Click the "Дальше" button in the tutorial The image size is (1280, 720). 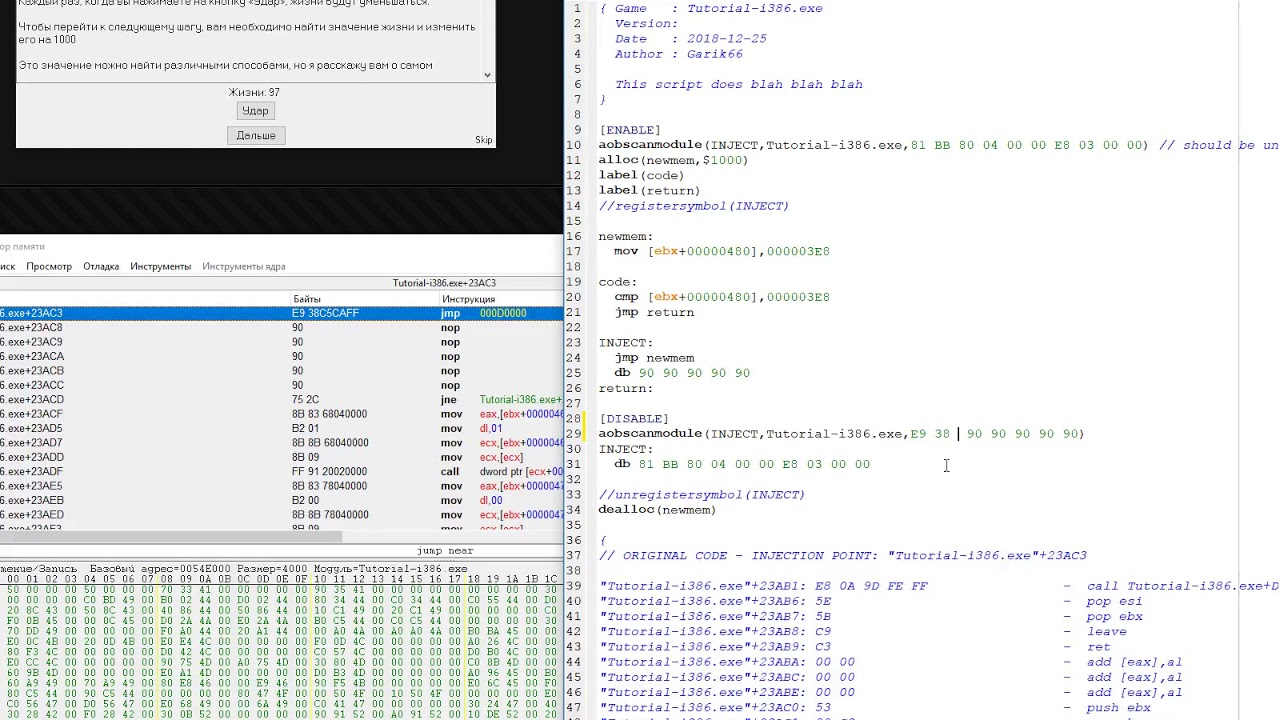click(256, 135)
